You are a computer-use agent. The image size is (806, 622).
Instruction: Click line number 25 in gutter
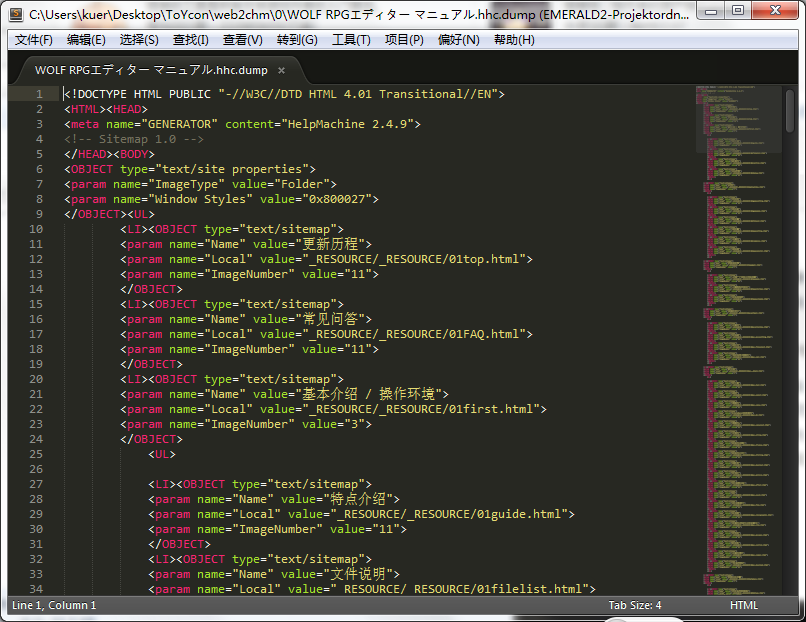[36, 454]
